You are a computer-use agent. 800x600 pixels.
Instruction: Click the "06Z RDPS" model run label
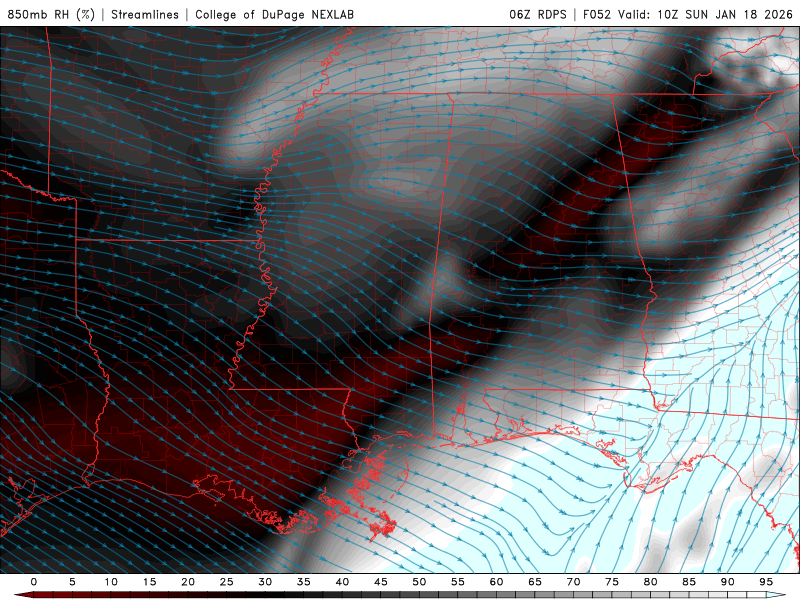click(538, 14)
